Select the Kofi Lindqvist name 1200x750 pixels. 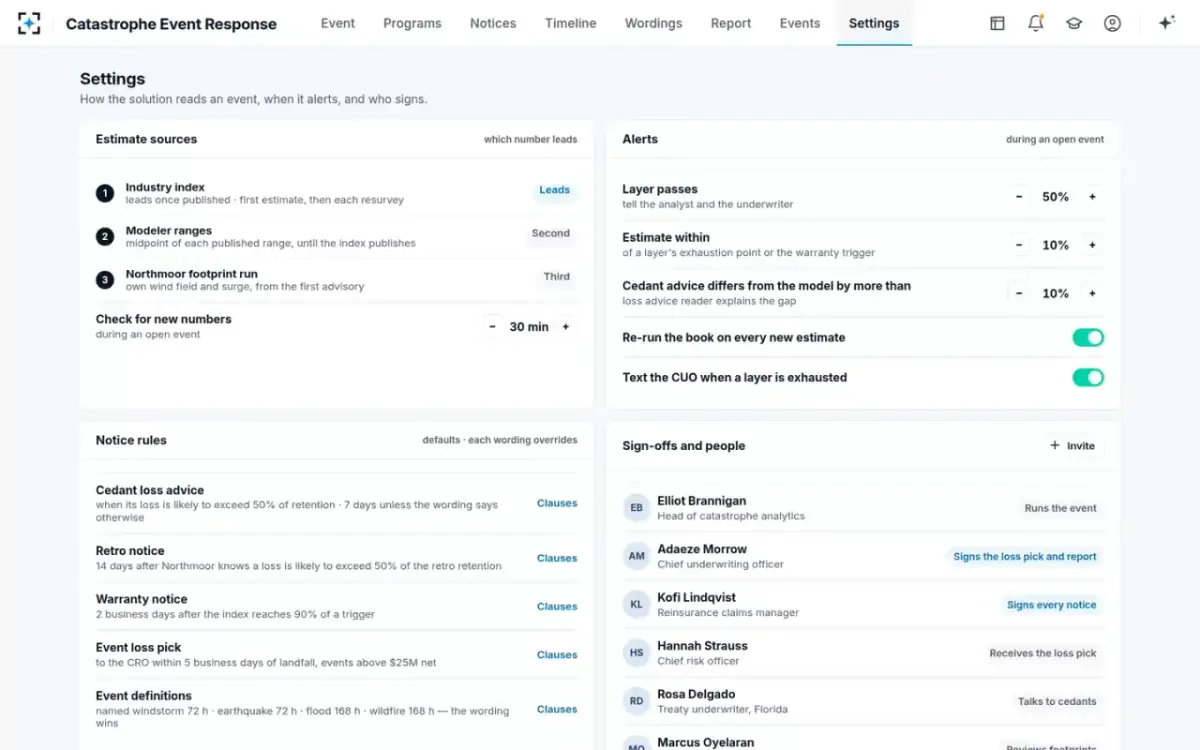[x=696, y=598]
